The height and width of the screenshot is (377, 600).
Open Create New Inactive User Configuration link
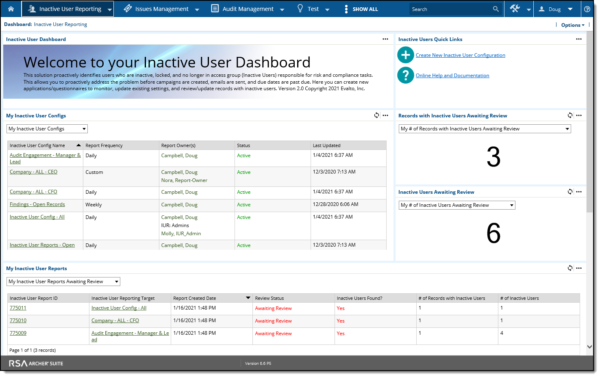(x=460, y=55)
